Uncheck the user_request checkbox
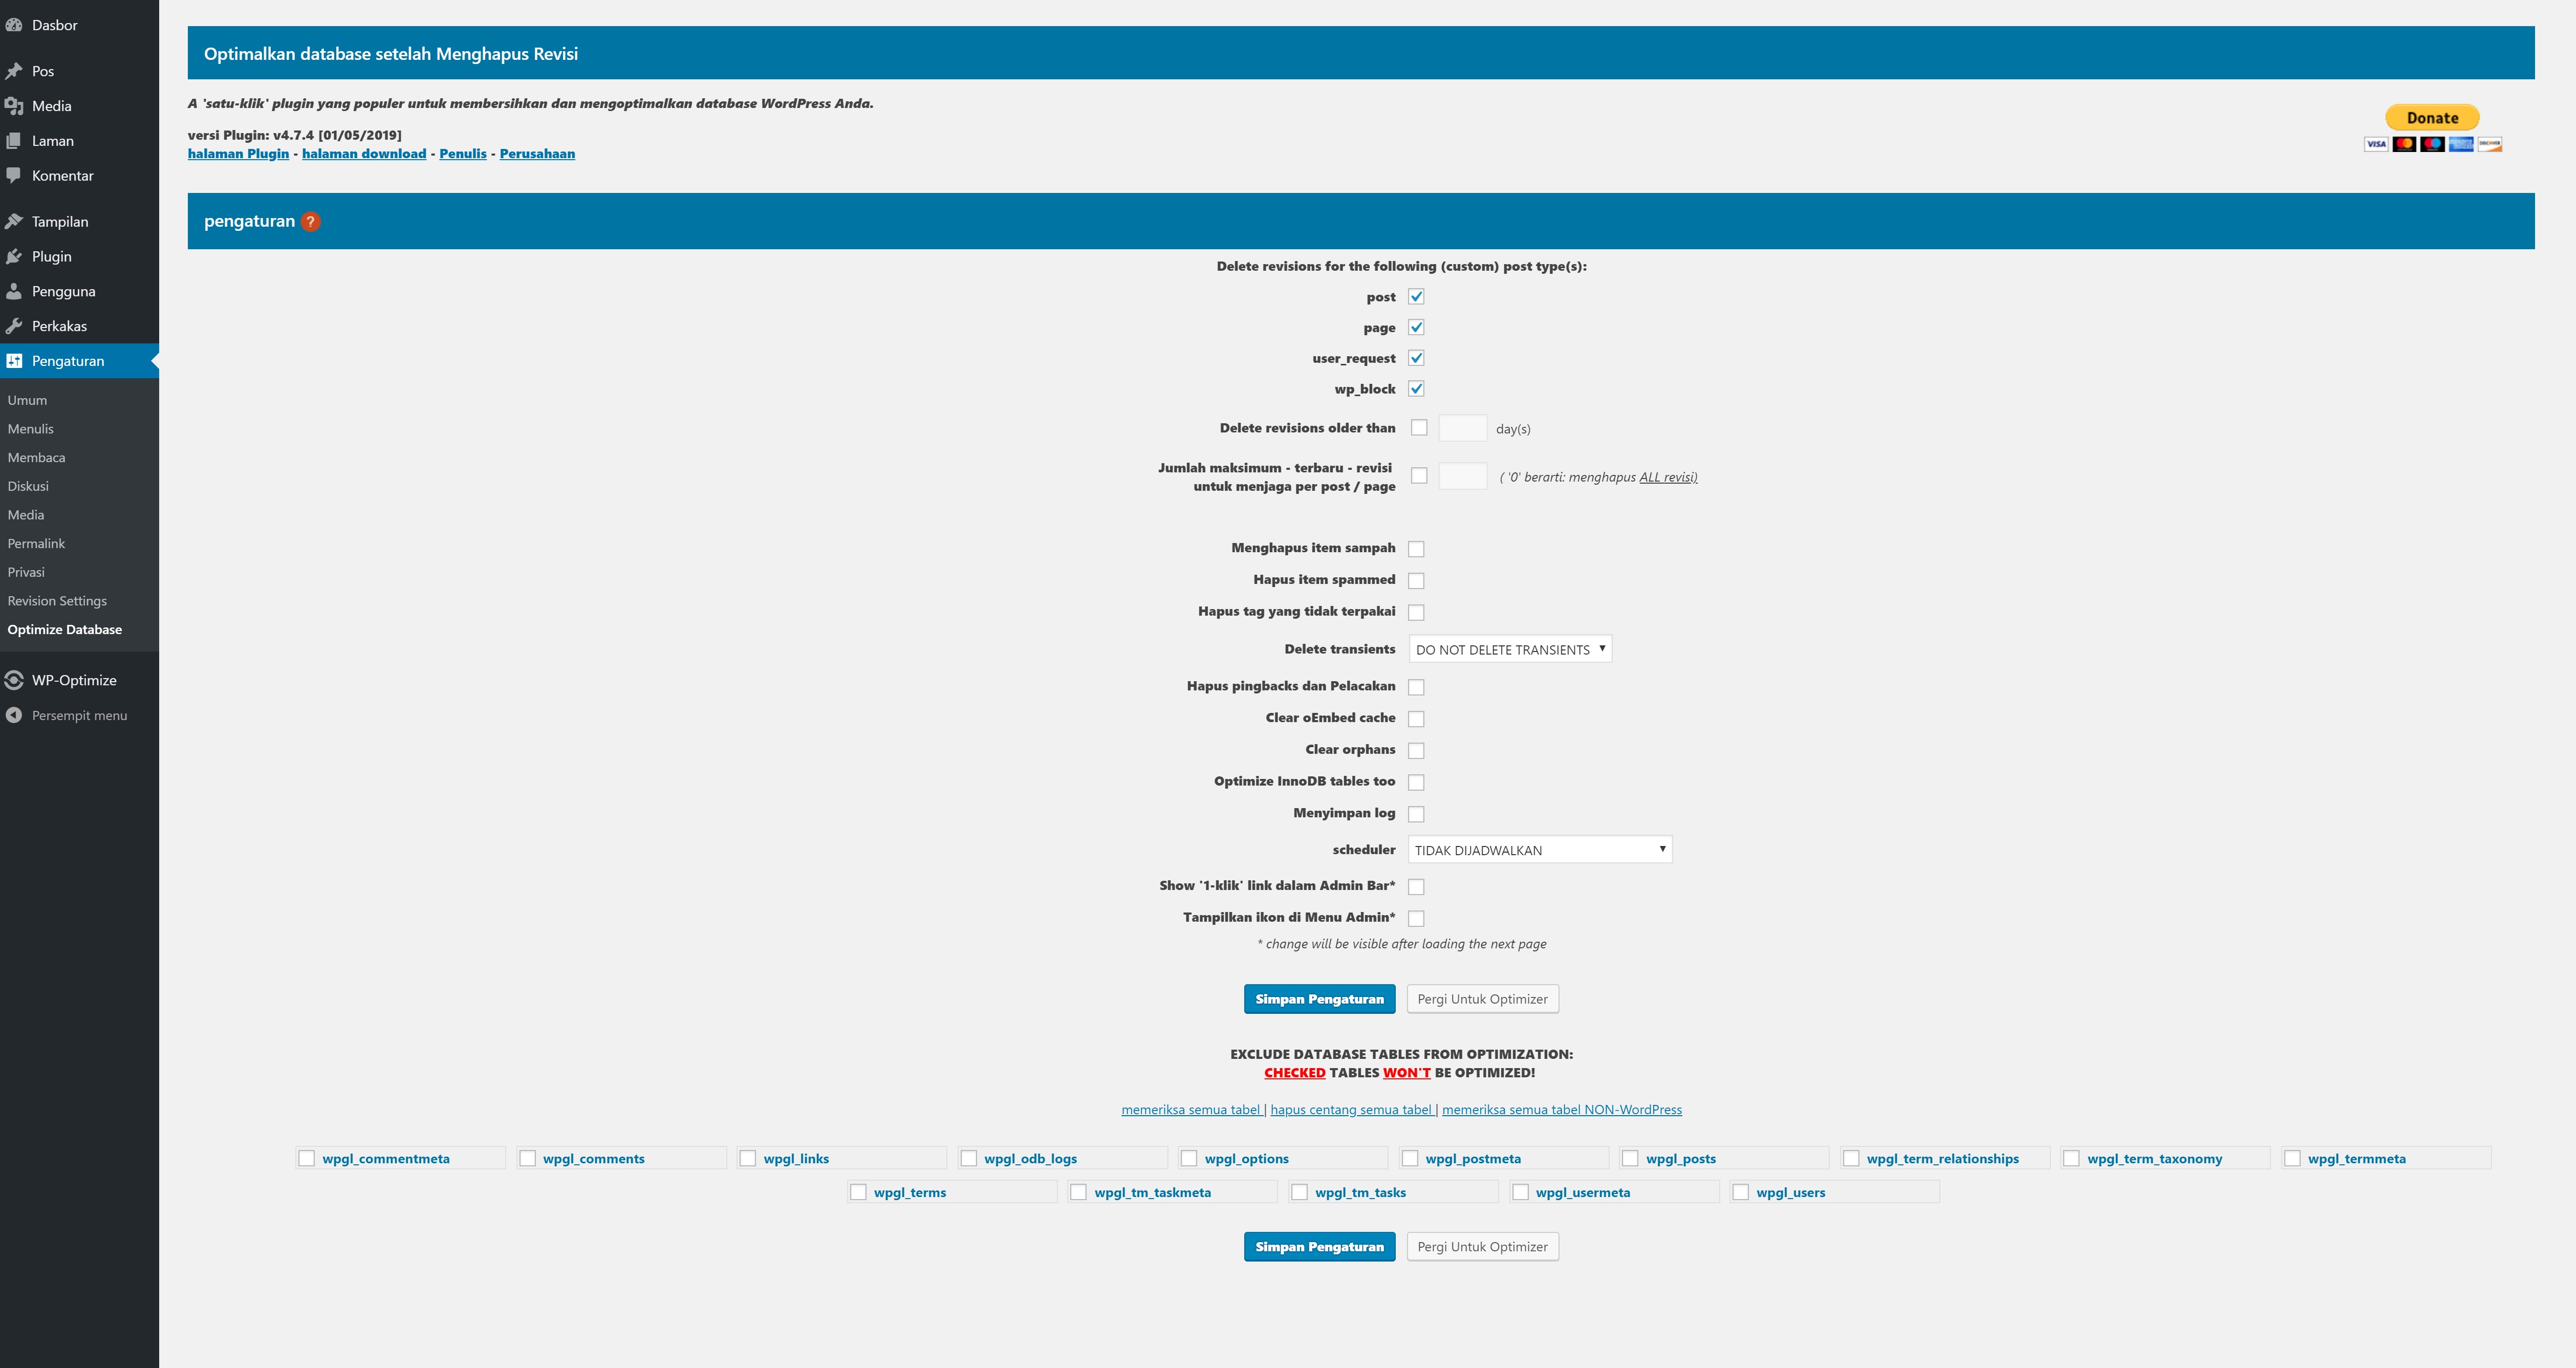2576x1368 pixels. point(1416,358)
